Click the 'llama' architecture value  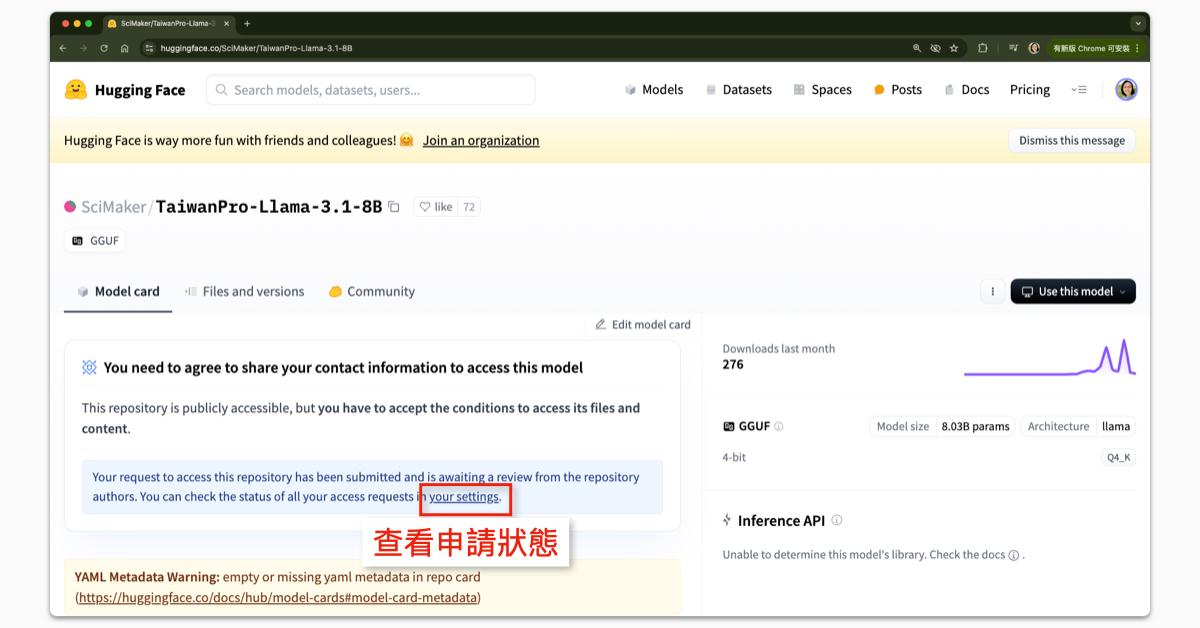tap(1116, 426)
